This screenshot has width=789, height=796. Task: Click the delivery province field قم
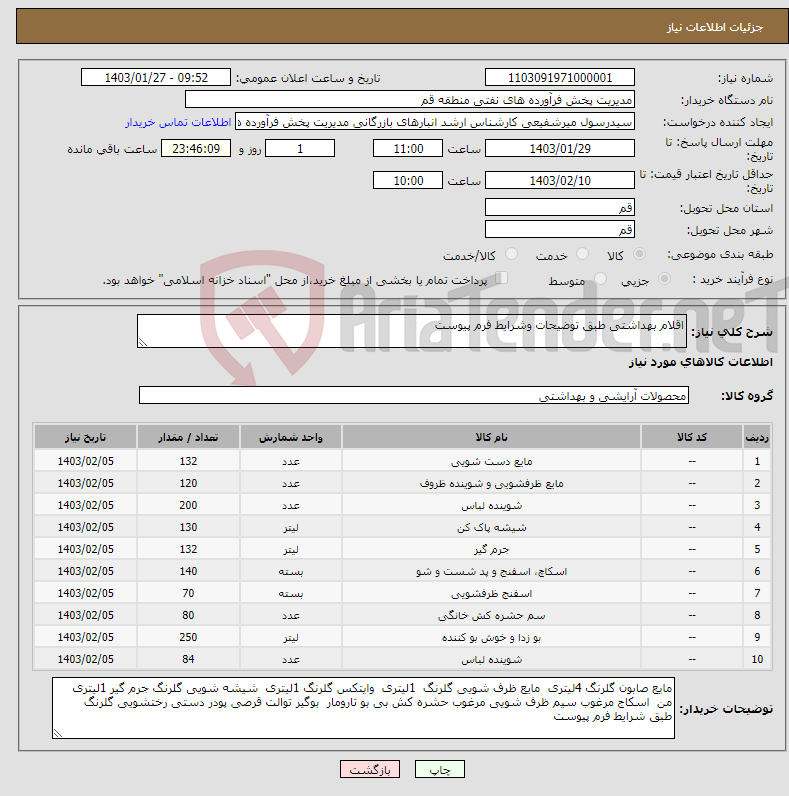point(560,207)
